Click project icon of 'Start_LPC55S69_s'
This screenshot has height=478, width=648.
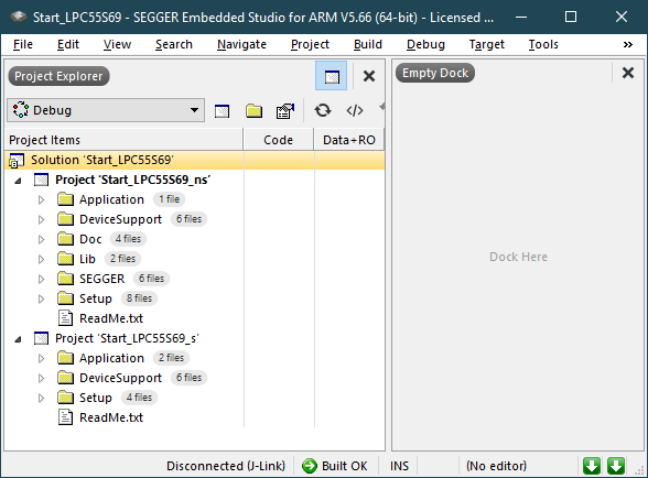click(x=41, y=338)
